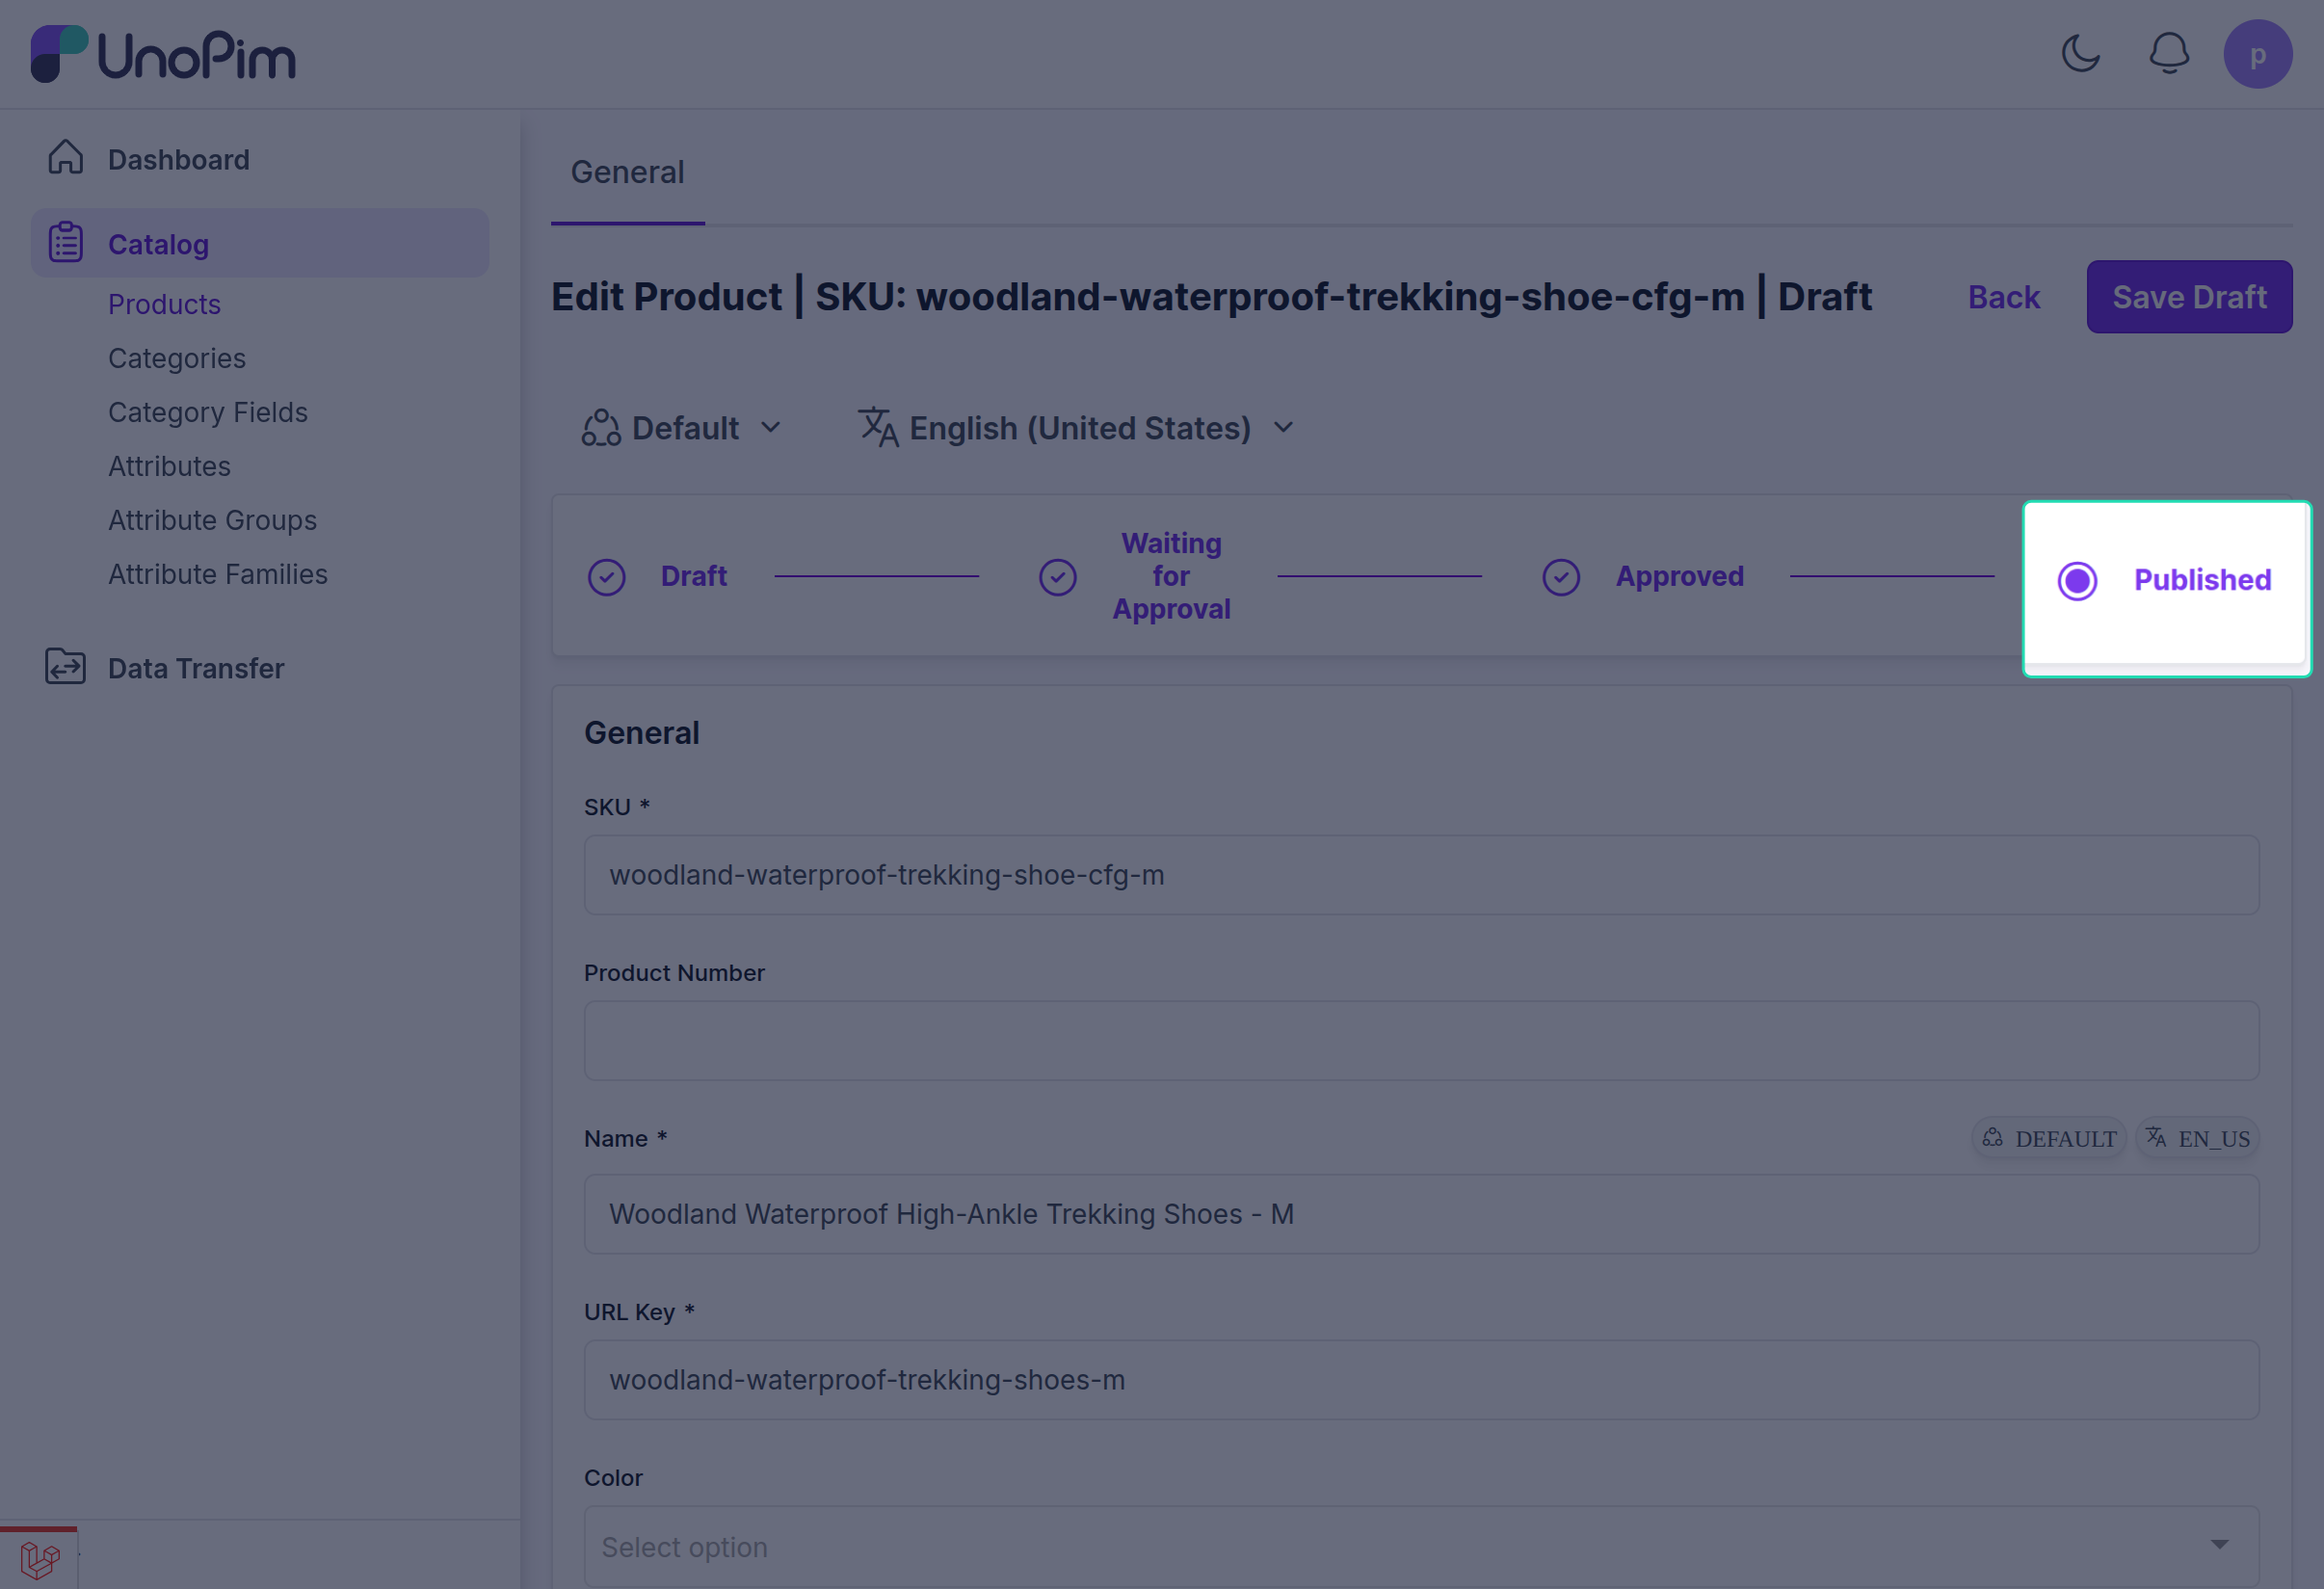Click the General section heading
Screen dimensions: 2324x1589
tap(641, 733)
